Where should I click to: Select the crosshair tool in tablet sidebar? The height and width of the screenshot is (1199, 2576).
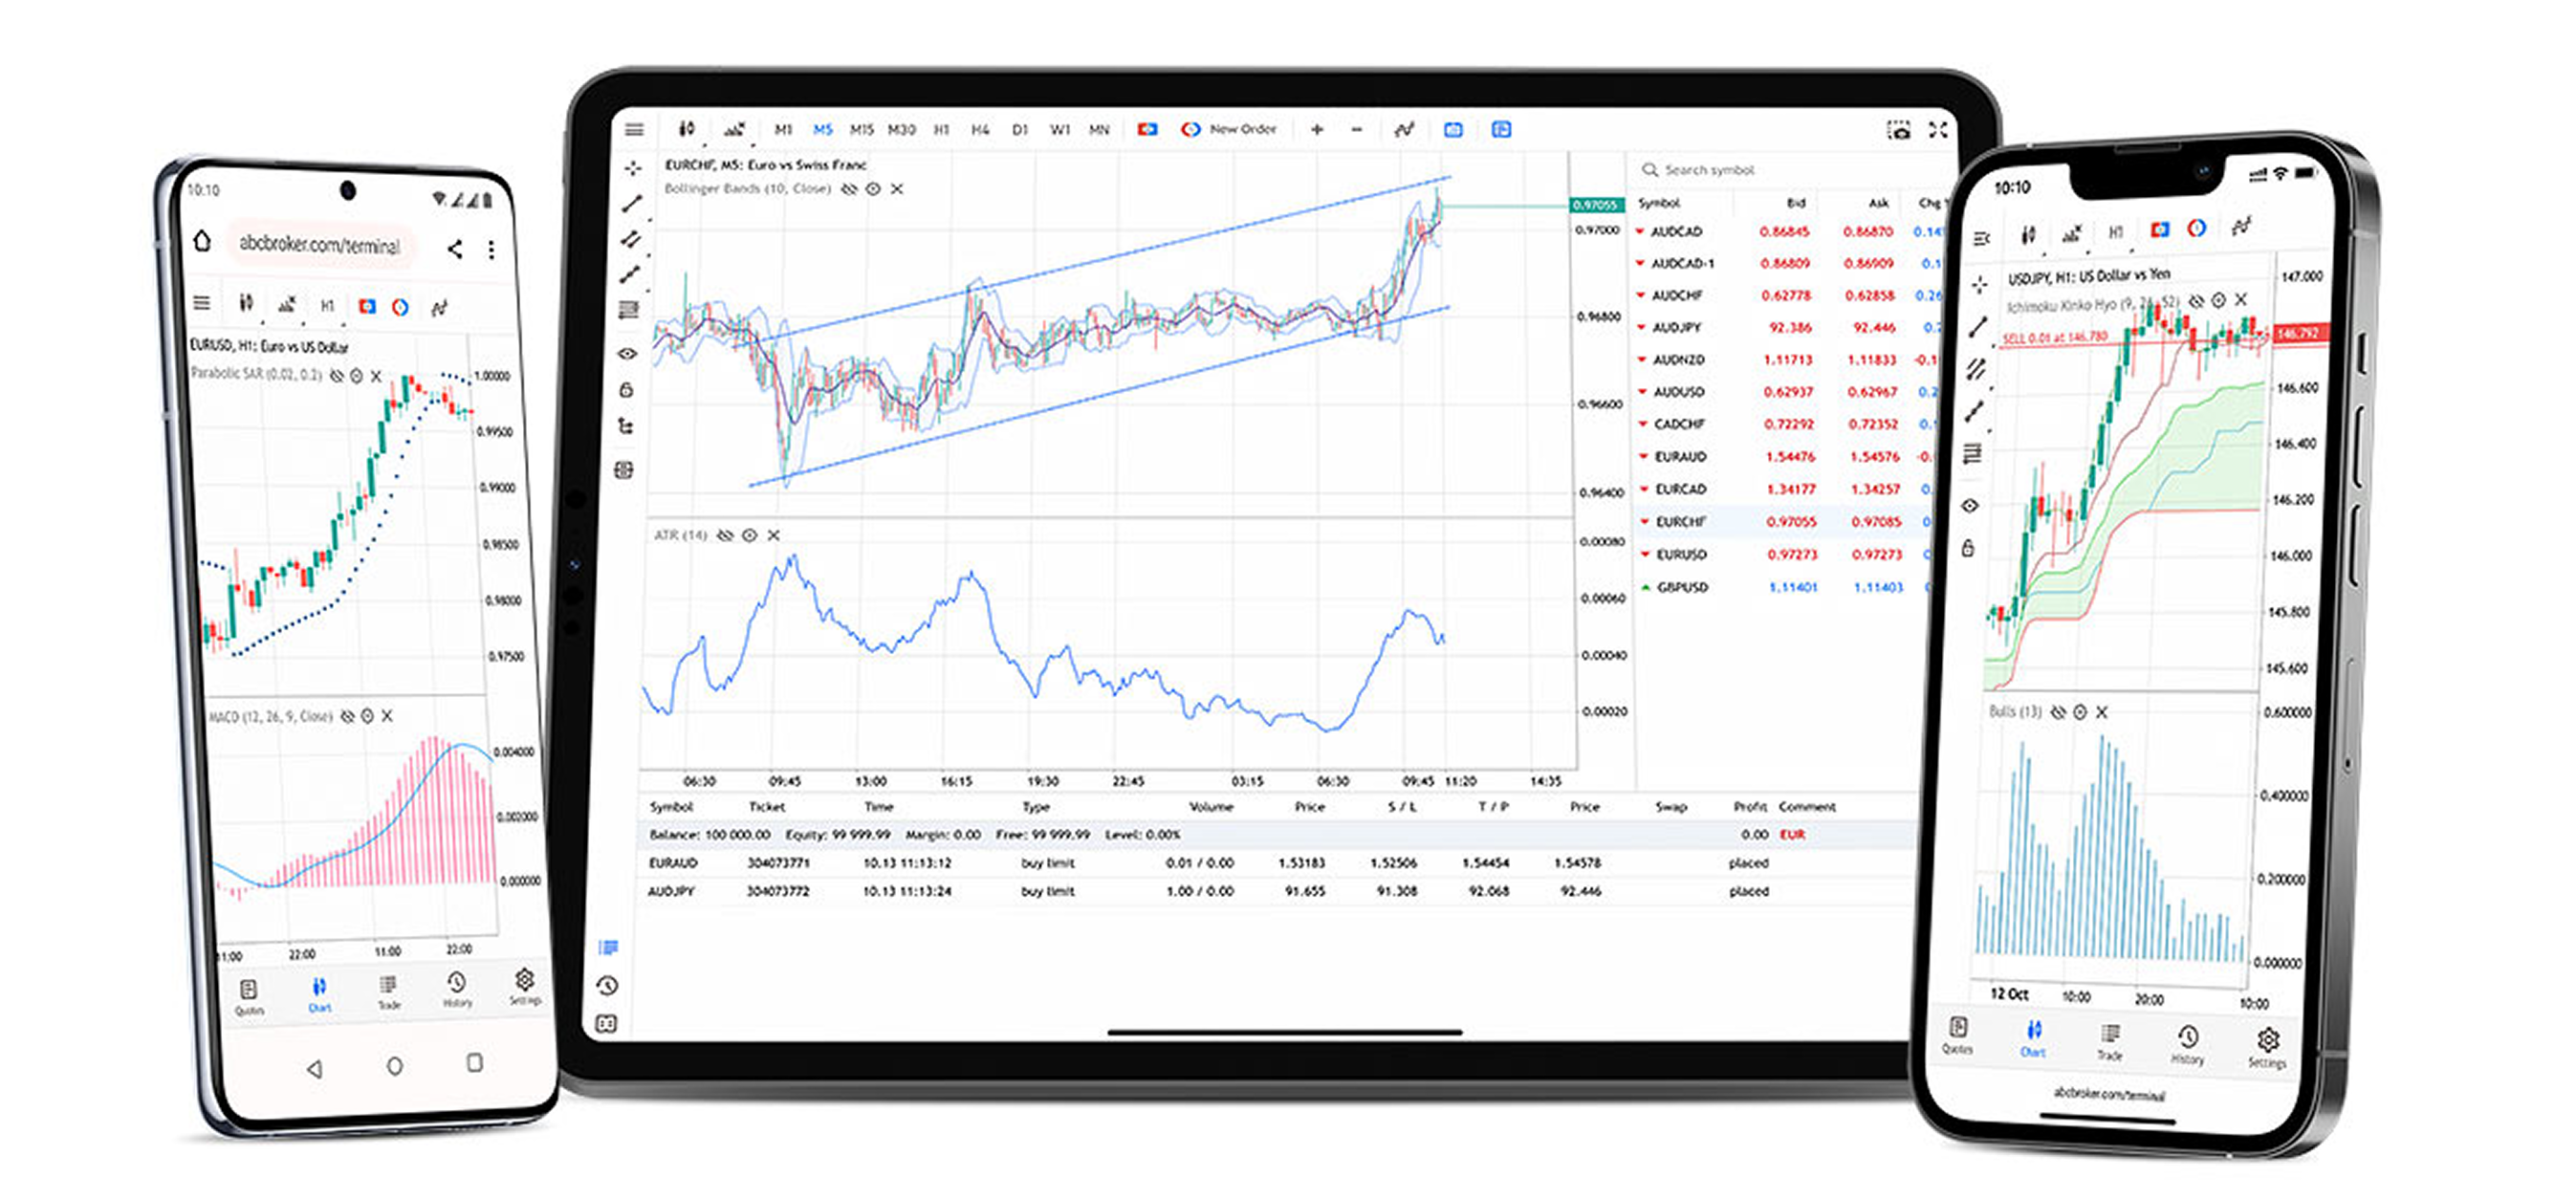[632, 168]
